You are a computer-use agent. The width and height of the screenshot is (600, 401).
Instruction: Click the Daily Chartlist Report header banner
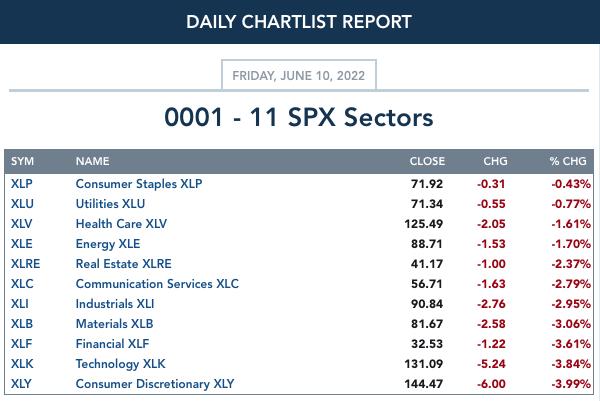tap(300, 21)
